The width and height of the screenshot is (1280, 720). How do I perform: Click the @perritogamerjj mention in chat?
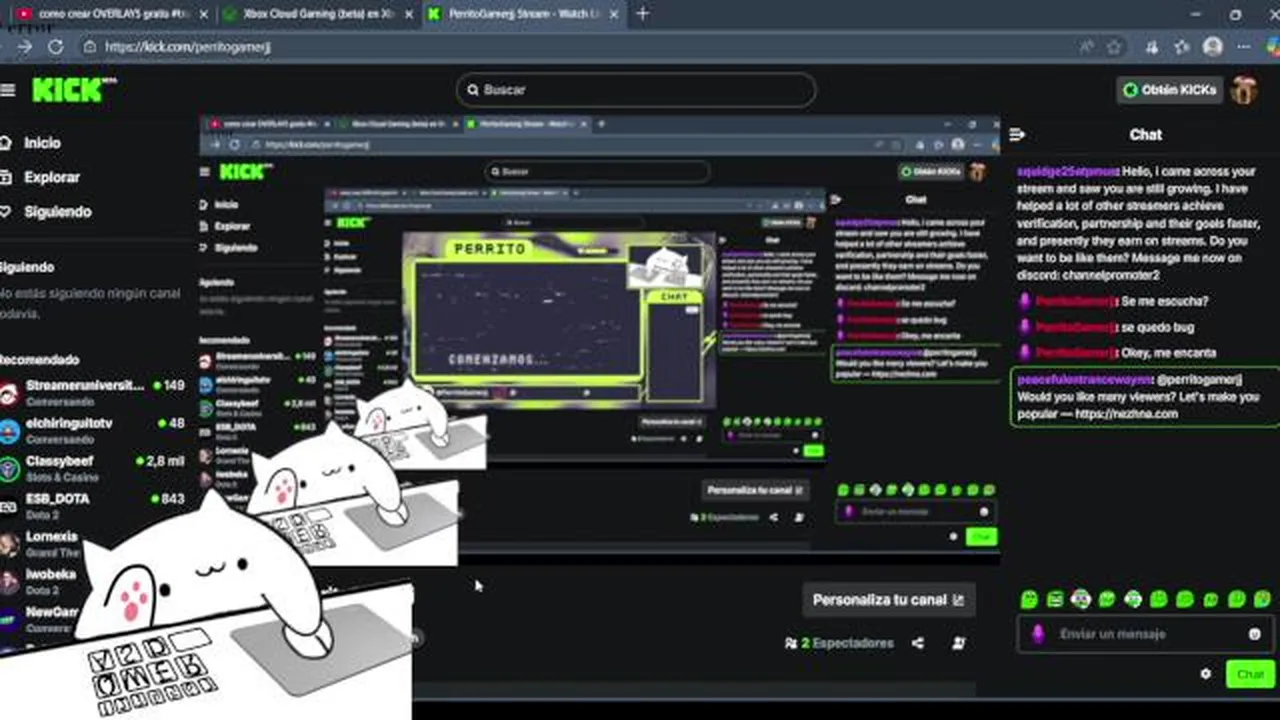click(x=1199, y=380)
